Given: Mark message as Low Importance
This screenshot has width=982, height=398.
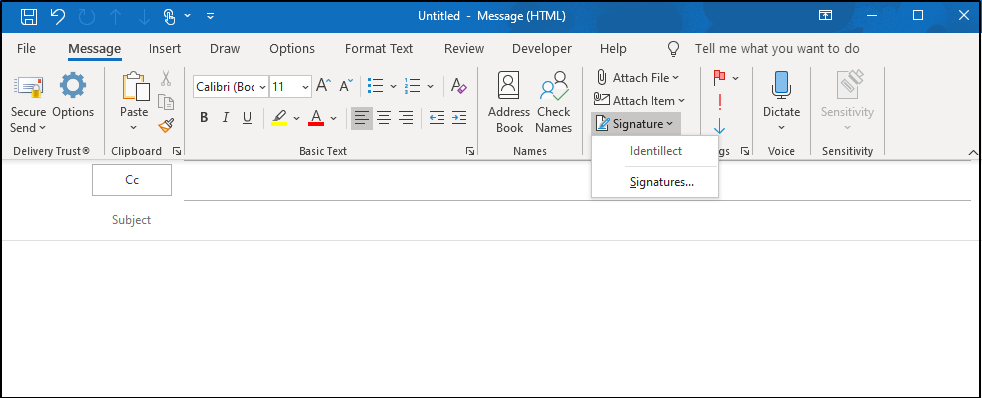Looking at the screenshot, I should tap(720, 127).
